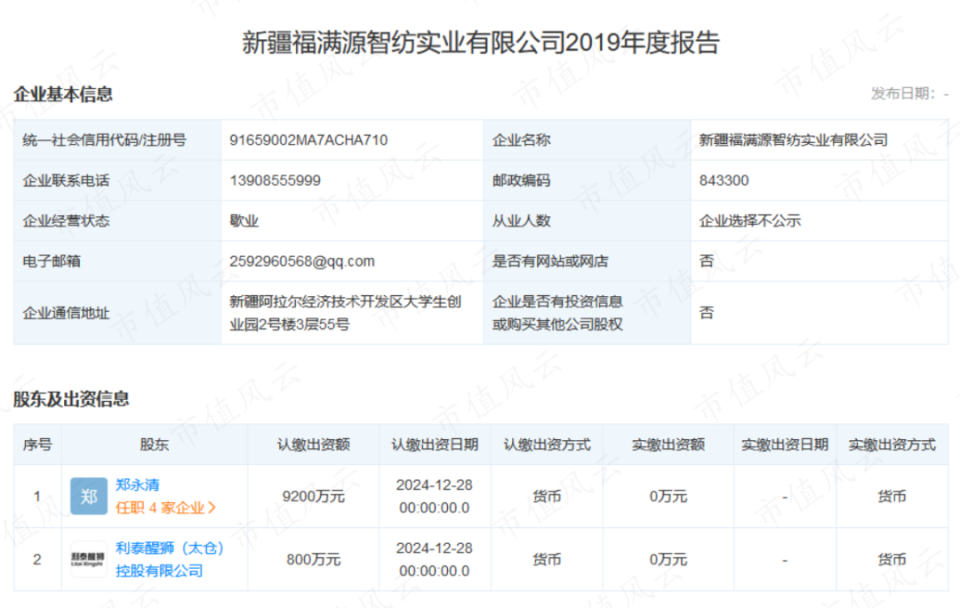The image size is (960, 608).
Task: Select shareholder 郑永清's blue avatar badge
Action: (x=89, y=496)
